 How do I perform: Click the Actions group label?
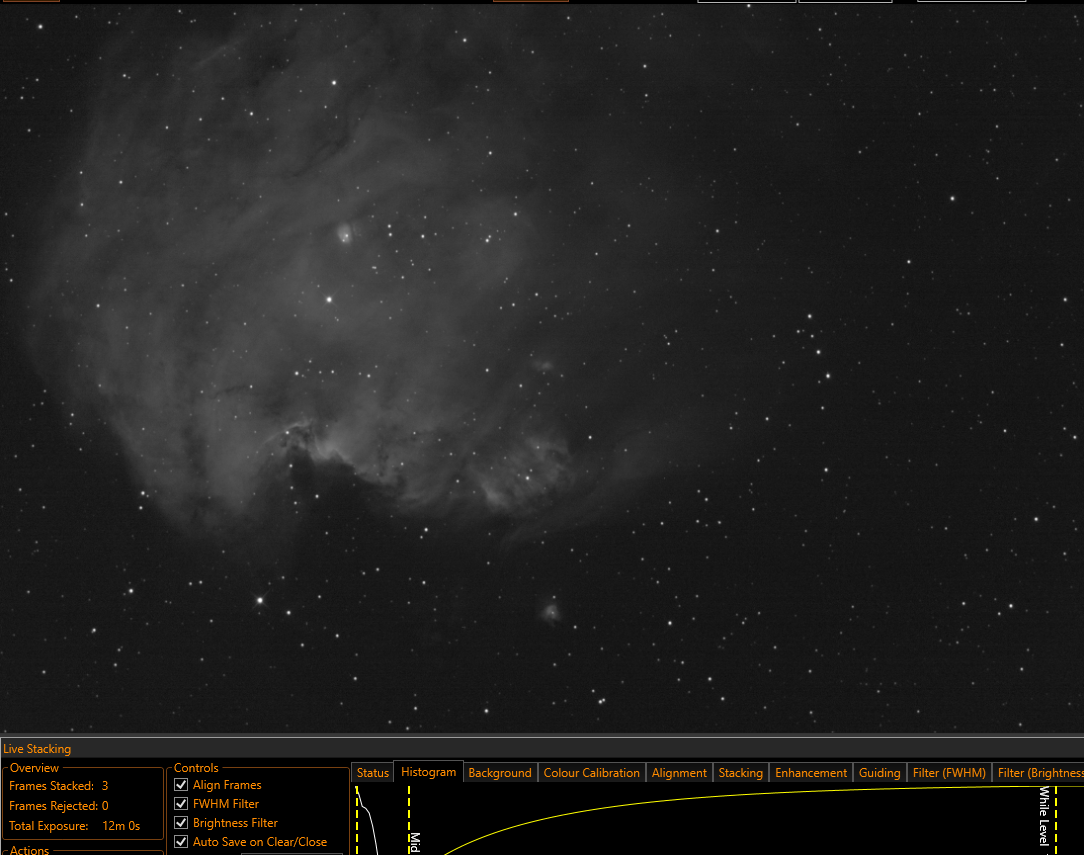tap(30, 850)
